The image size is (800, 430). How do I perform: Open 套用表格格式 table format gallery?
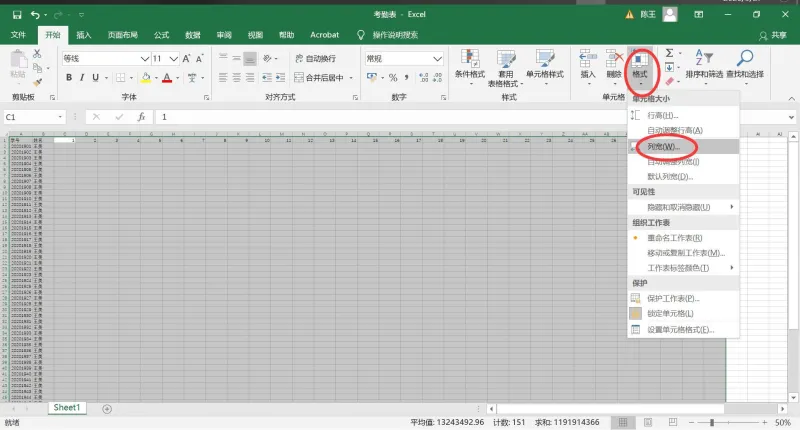(506, 68)
